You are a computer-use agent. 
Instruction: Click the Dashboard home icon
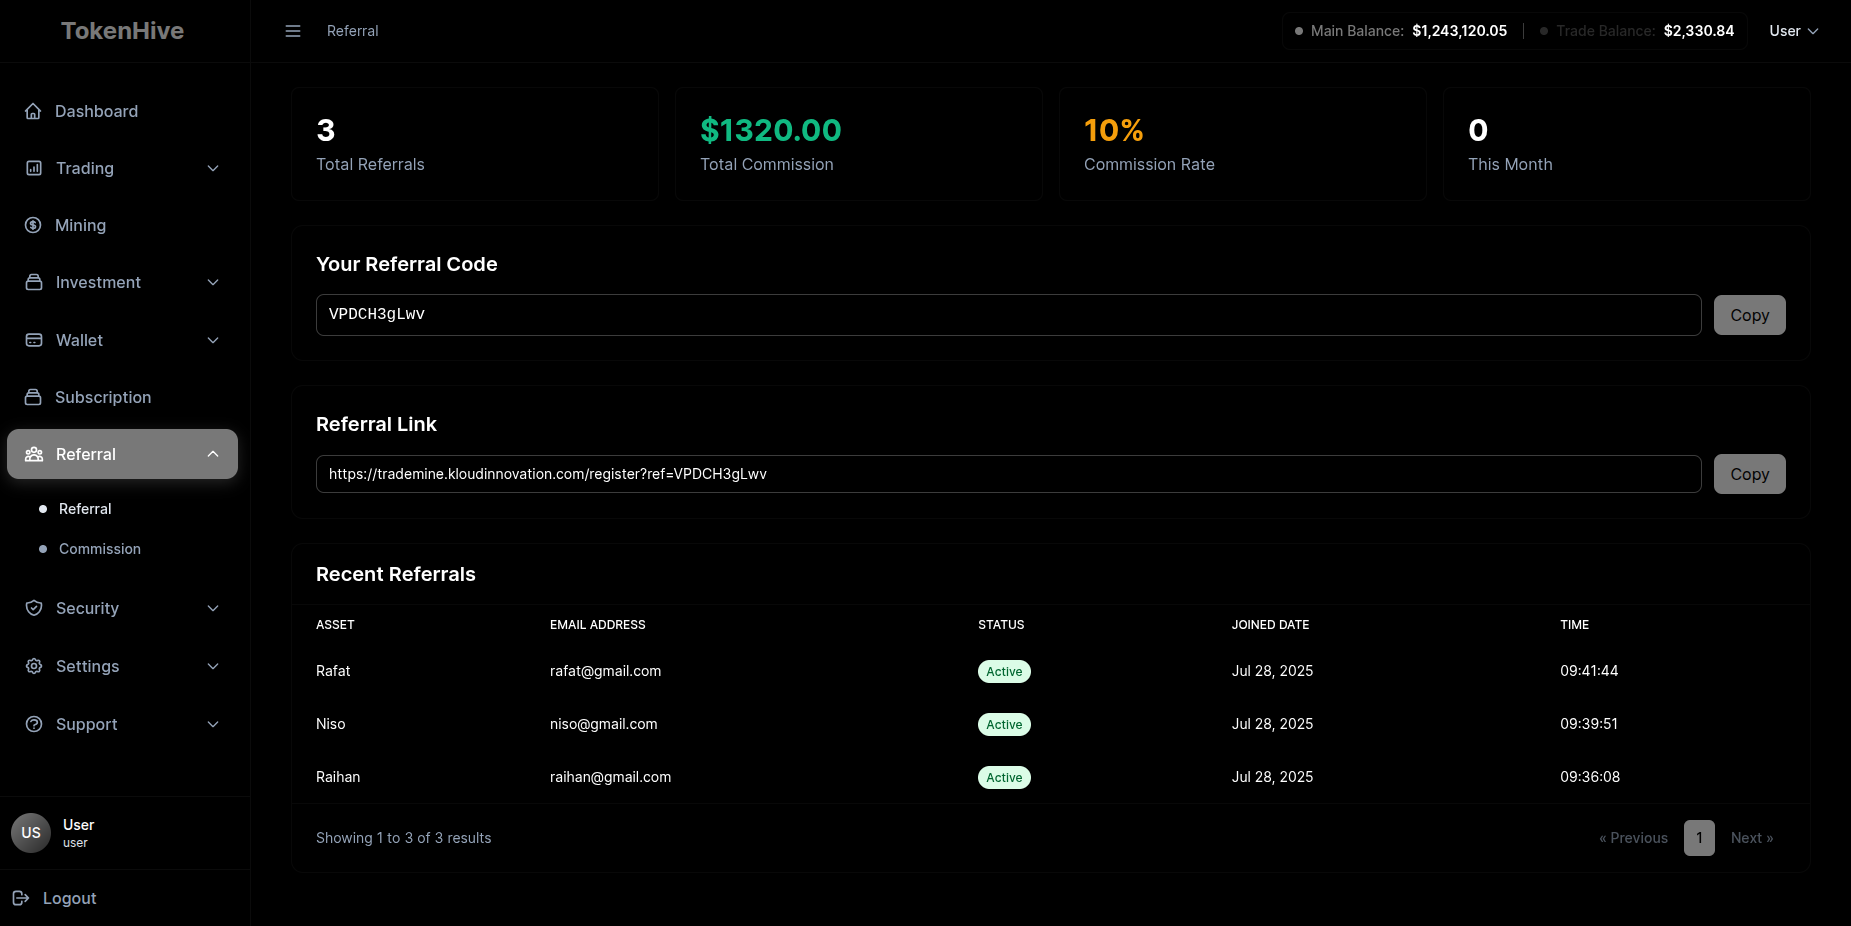click(33, 111)
